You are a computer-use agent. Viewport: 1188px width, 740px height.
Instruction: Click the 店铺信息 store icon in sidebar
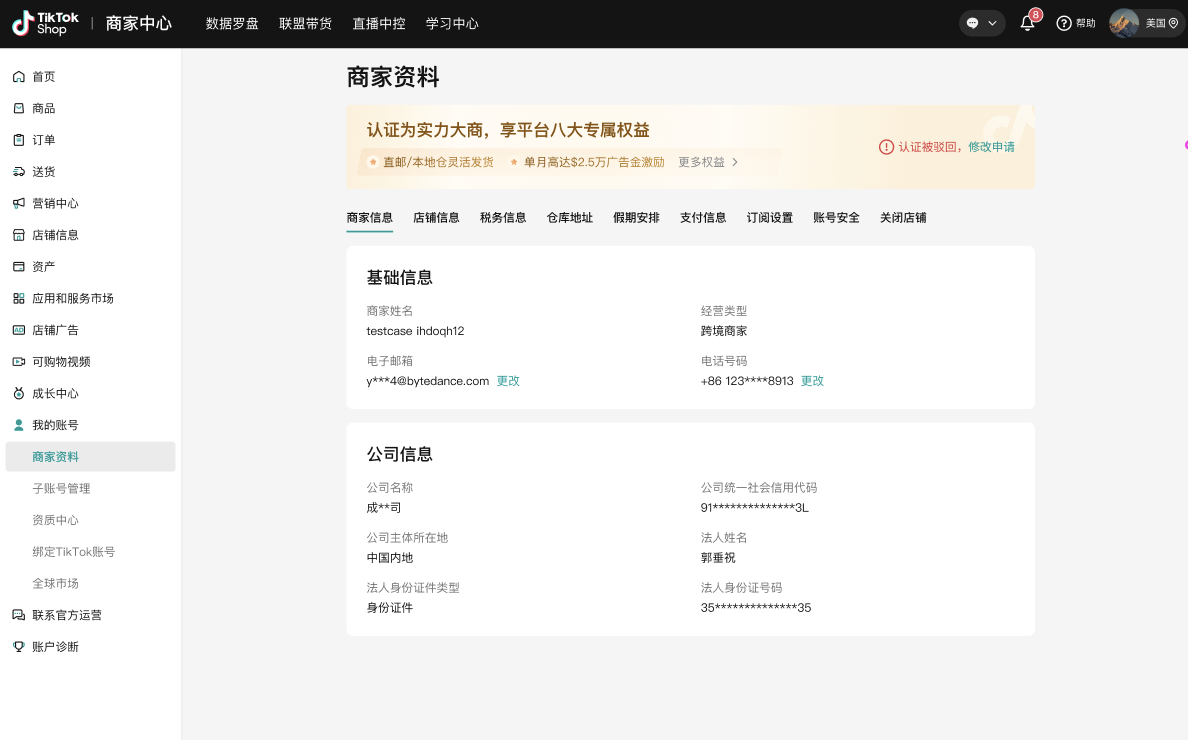coord(19,235)
